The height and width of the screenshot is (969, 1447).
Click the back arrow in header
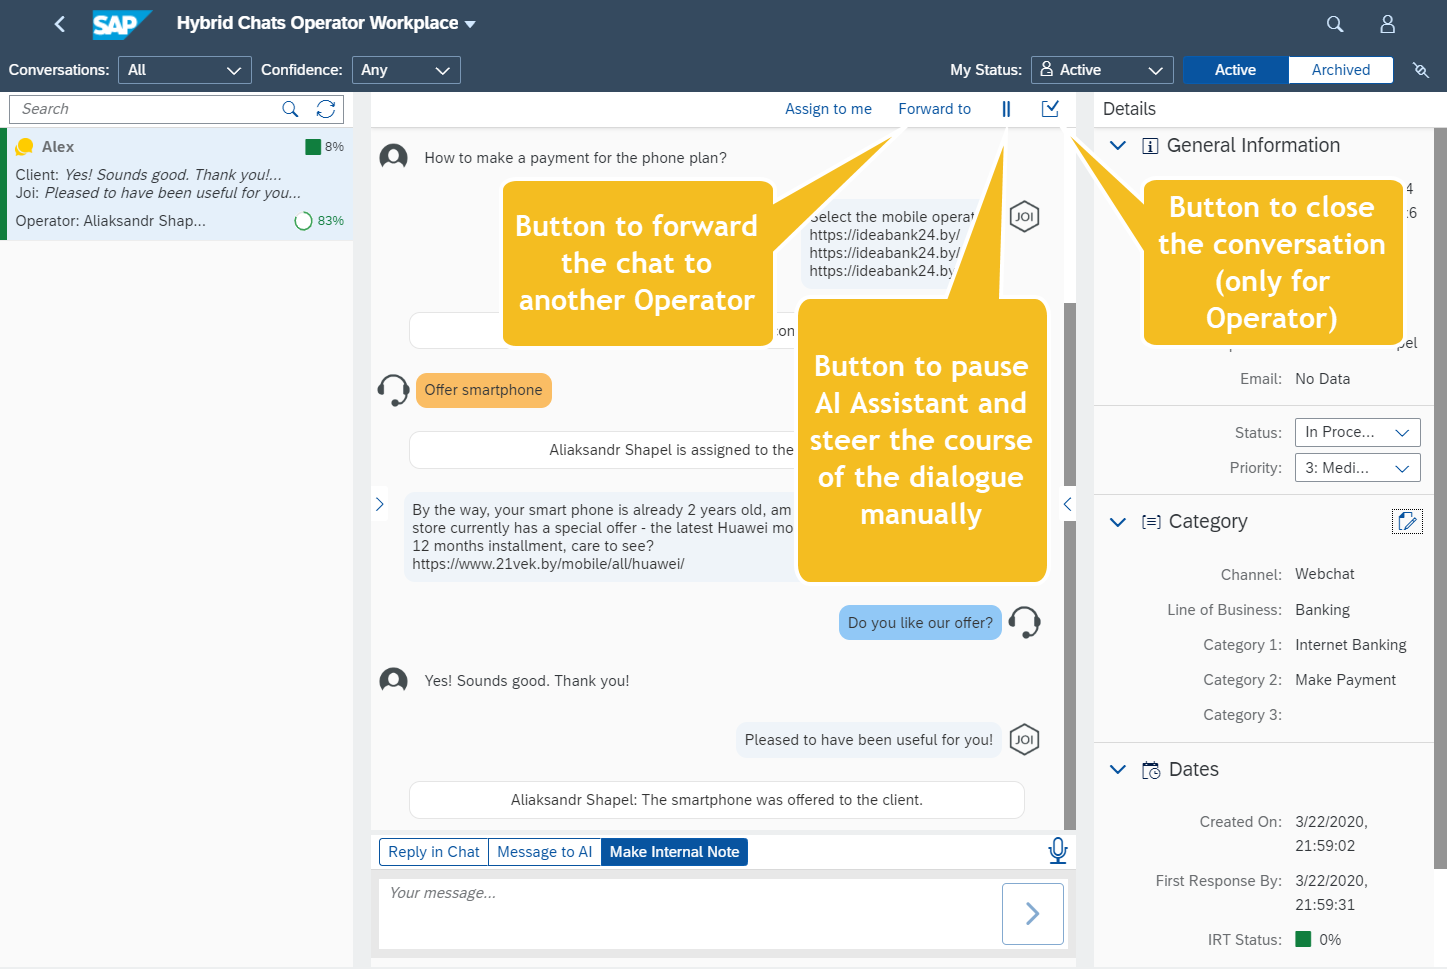point(60,24)
